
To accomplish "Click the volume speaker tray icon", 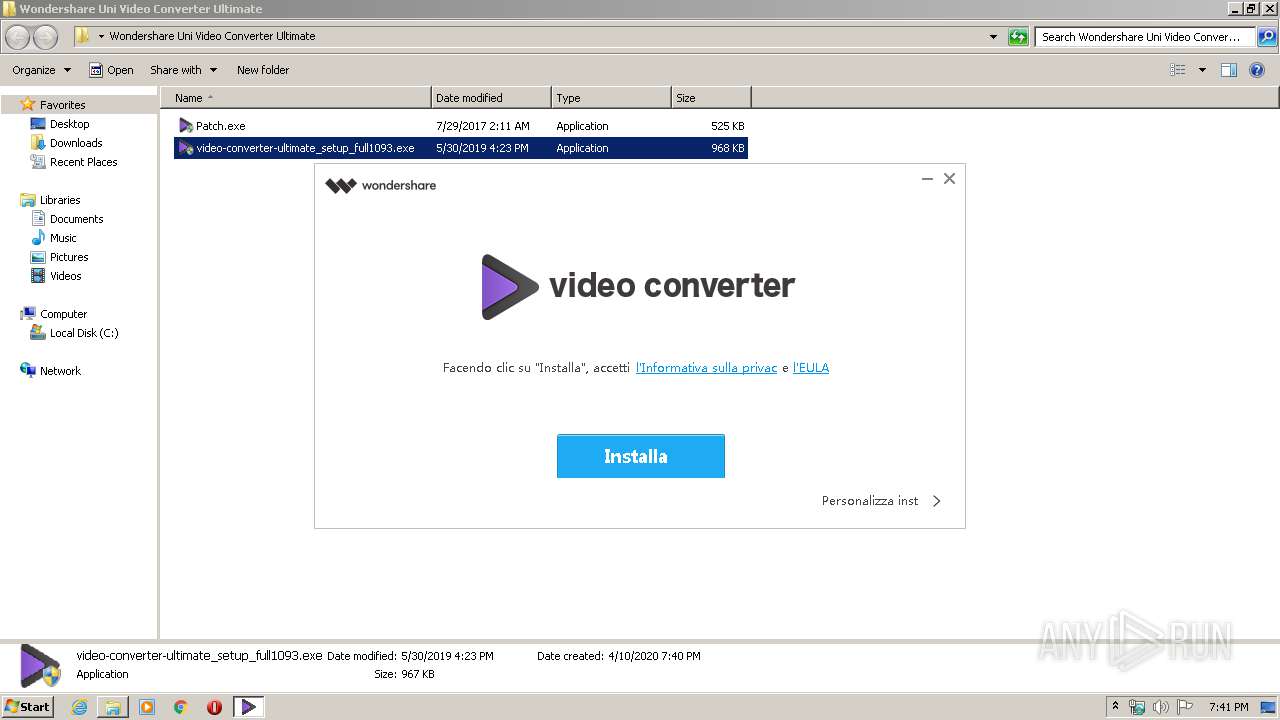I will pyautogui.click(x=1161, y=707).
